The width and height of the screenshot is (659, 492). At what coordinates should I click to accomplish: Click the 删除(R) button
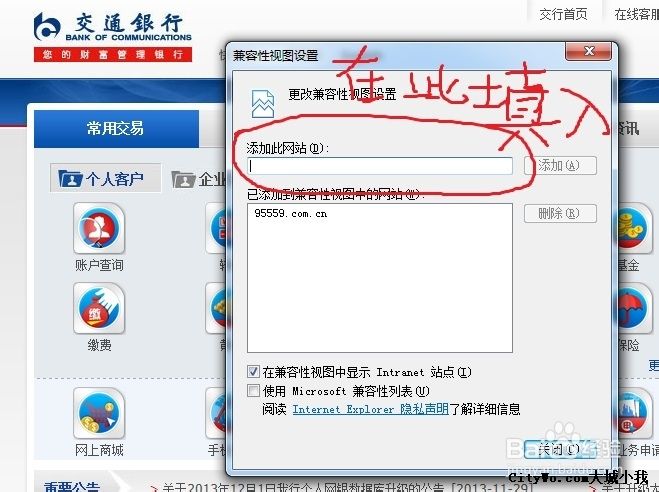click(x=560, y=213)
